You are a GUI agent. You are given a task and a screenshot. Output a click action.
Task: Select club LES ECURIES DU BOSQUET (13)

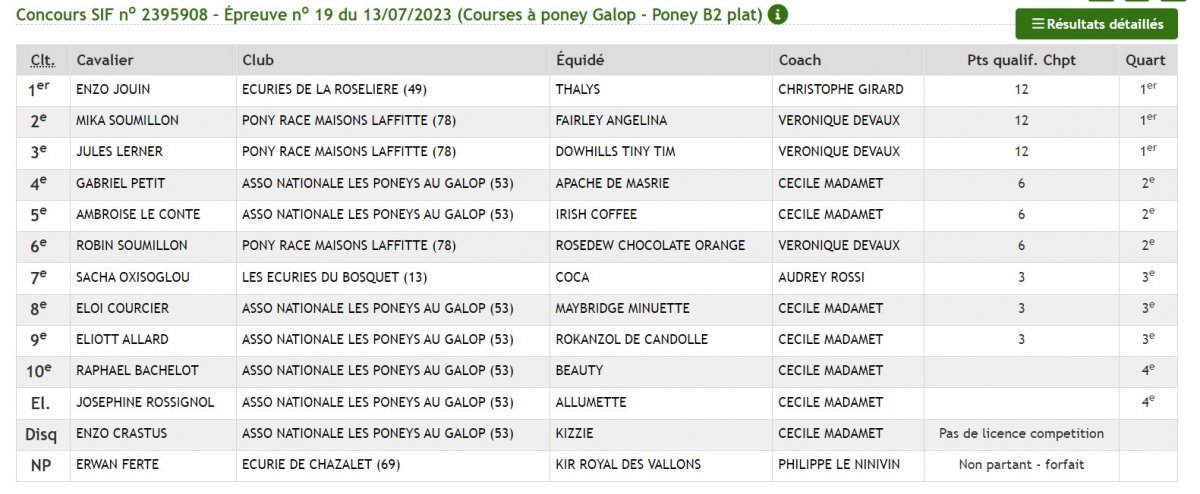[328, 277]
